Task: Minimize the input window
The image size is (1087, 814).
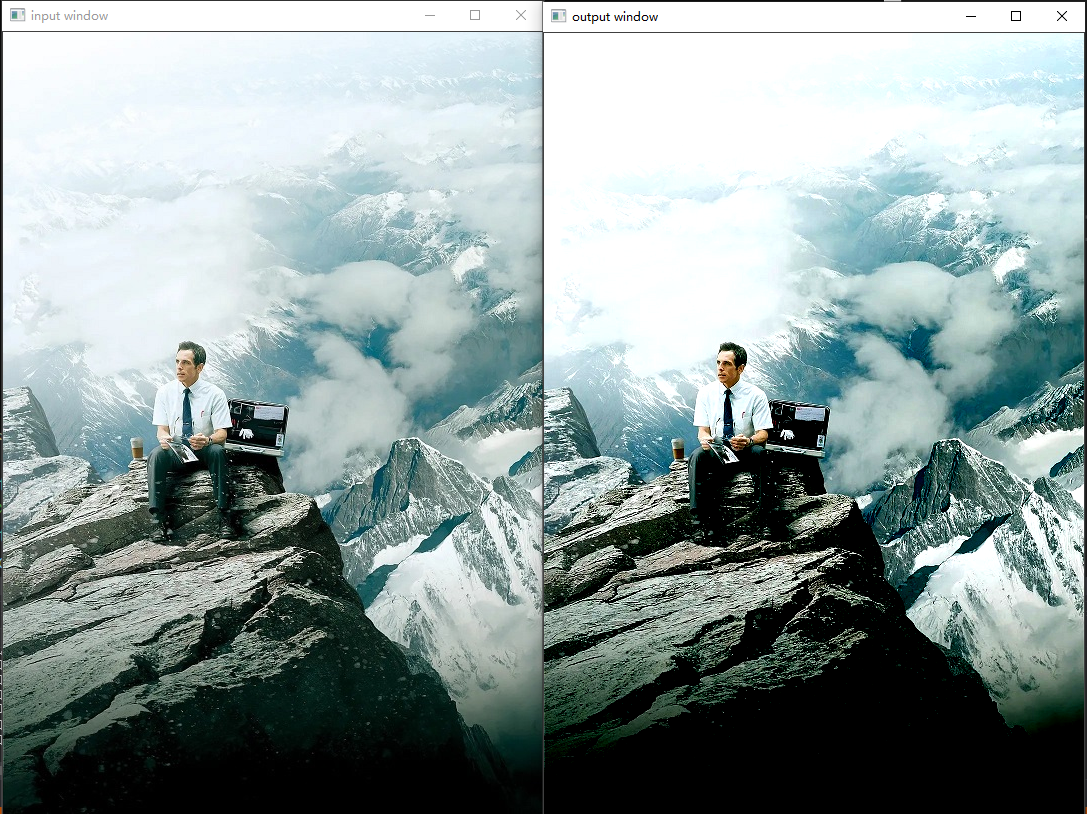Action: click(430, 15)
